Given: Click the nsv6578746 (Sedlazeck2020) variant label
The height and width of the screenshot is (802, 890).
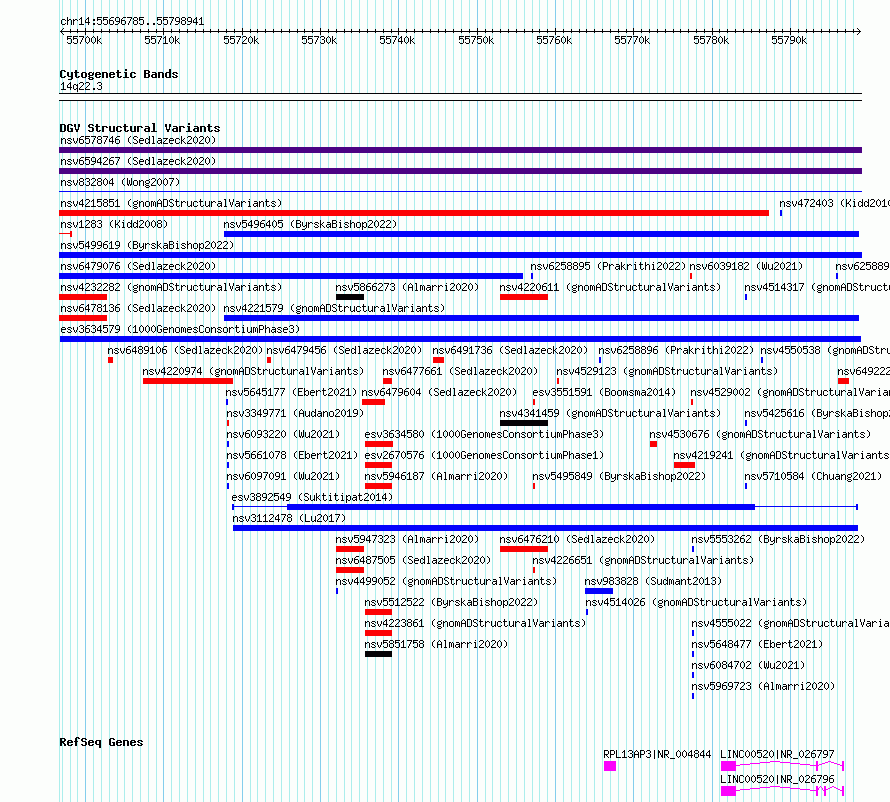Looking at the screenshot, I should tap(138, 140).
